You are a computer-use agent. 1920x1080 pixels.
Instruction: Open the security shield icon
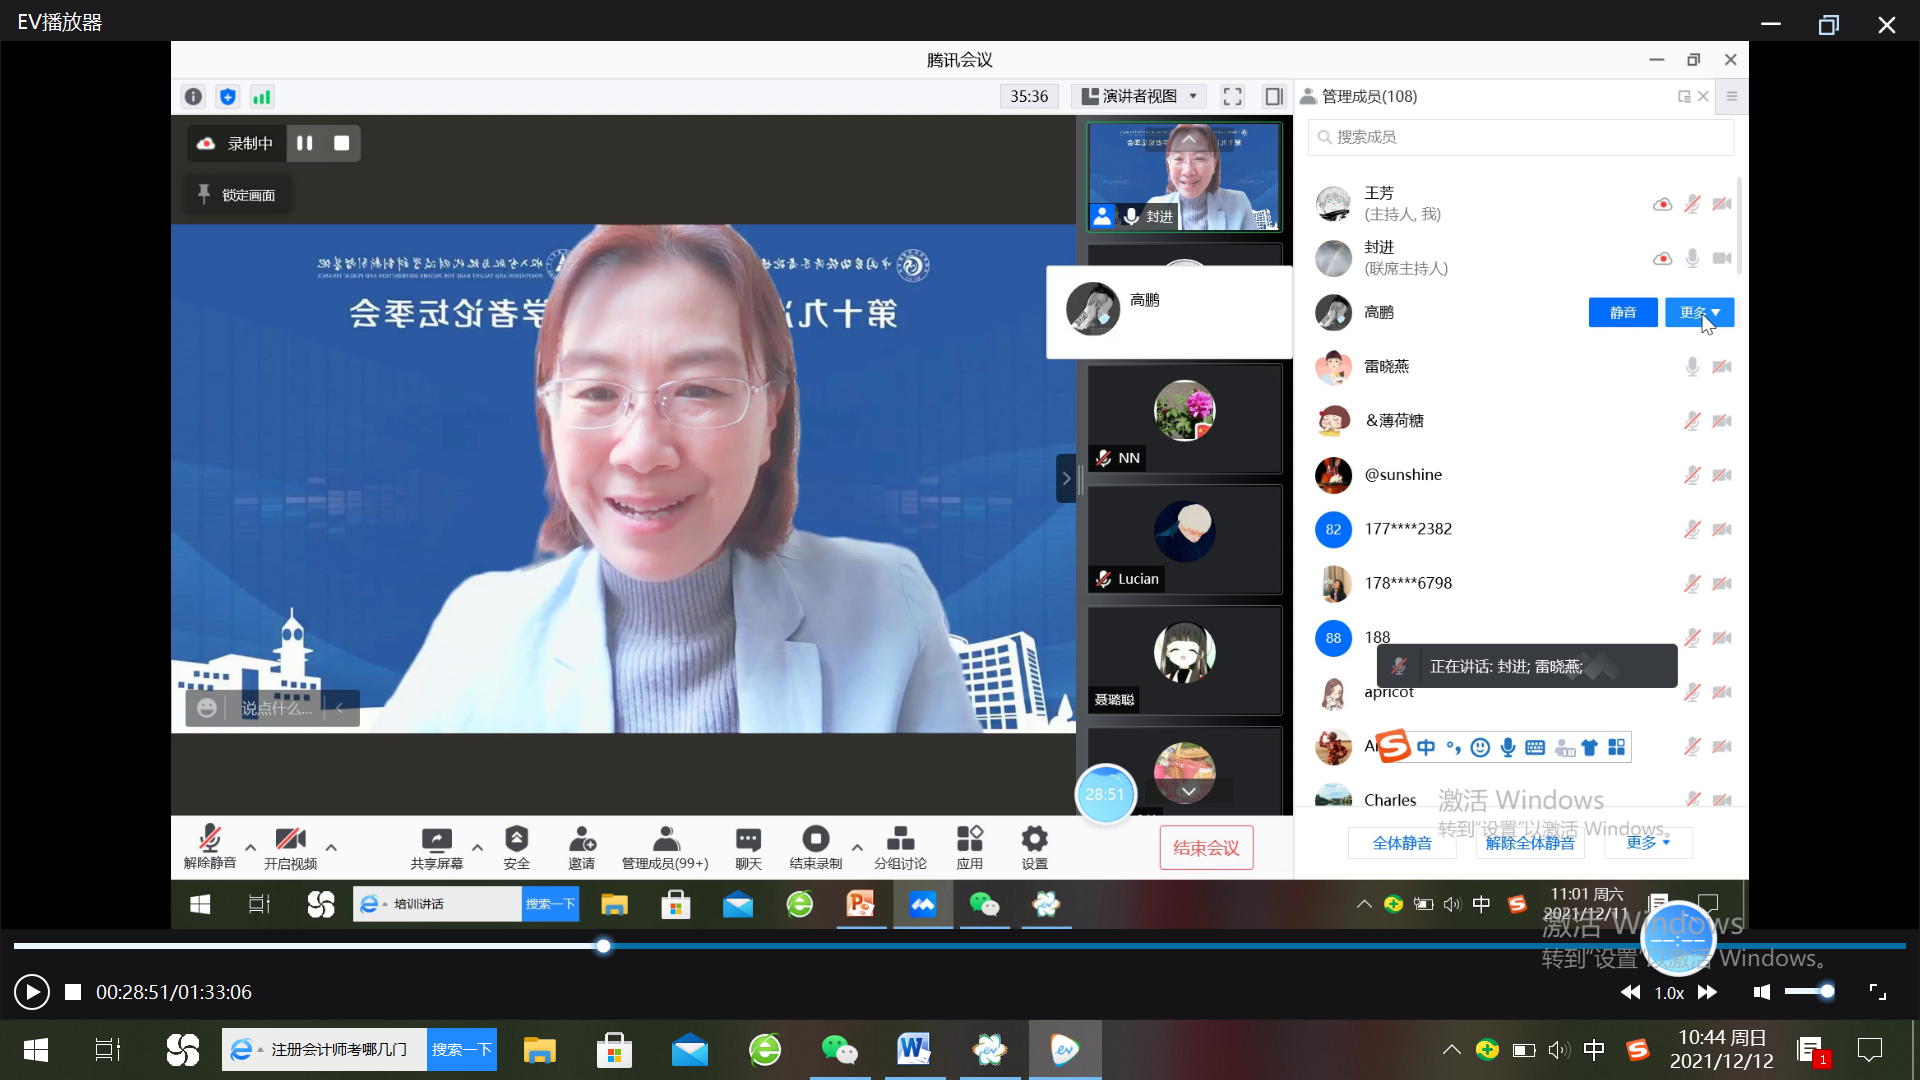516,840
